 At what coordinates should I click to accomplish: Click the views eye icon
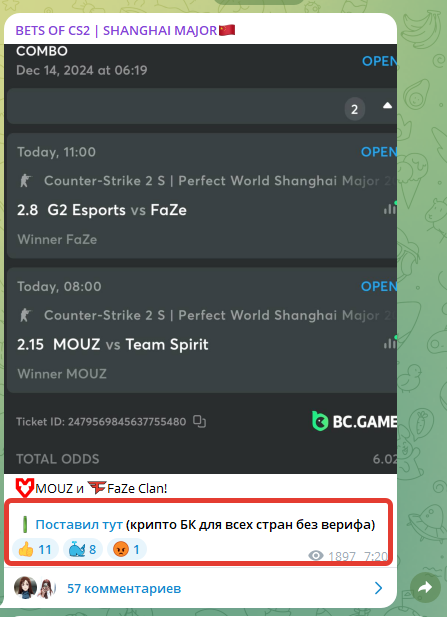(316, 556)
